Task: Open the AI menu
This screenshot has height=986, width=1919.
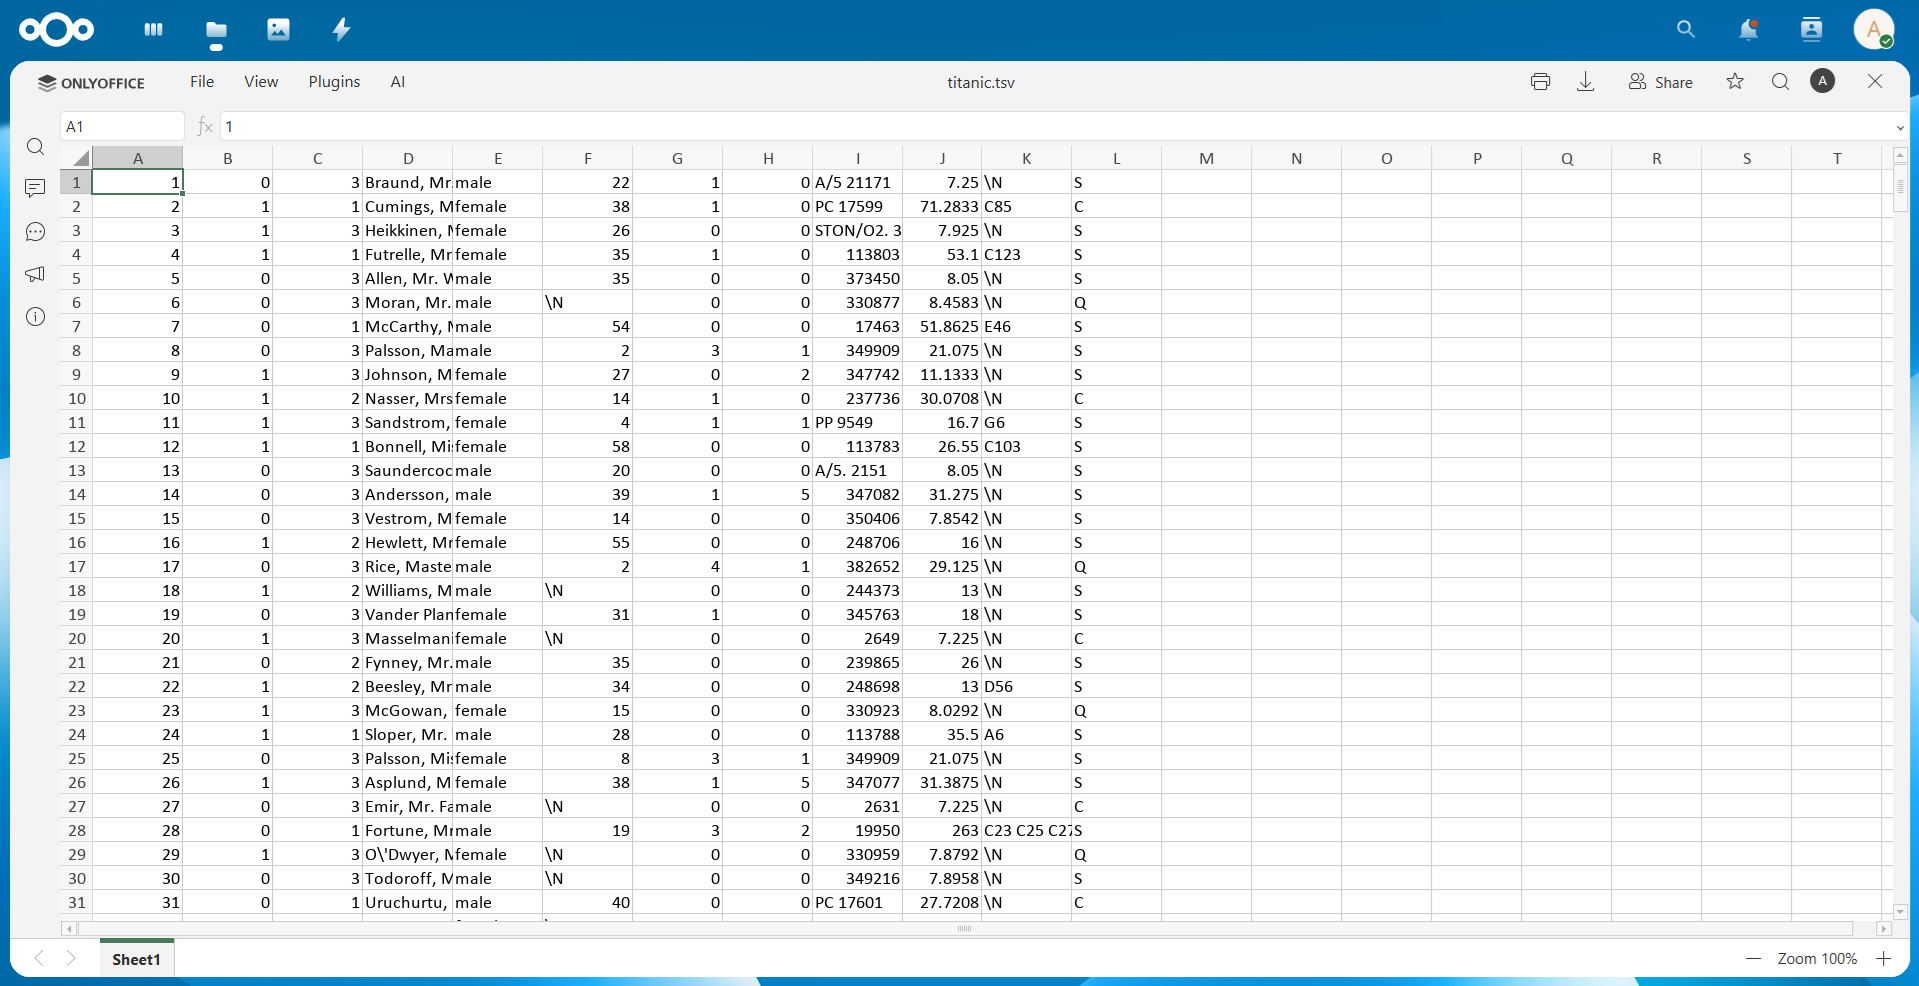Action: 399,81
